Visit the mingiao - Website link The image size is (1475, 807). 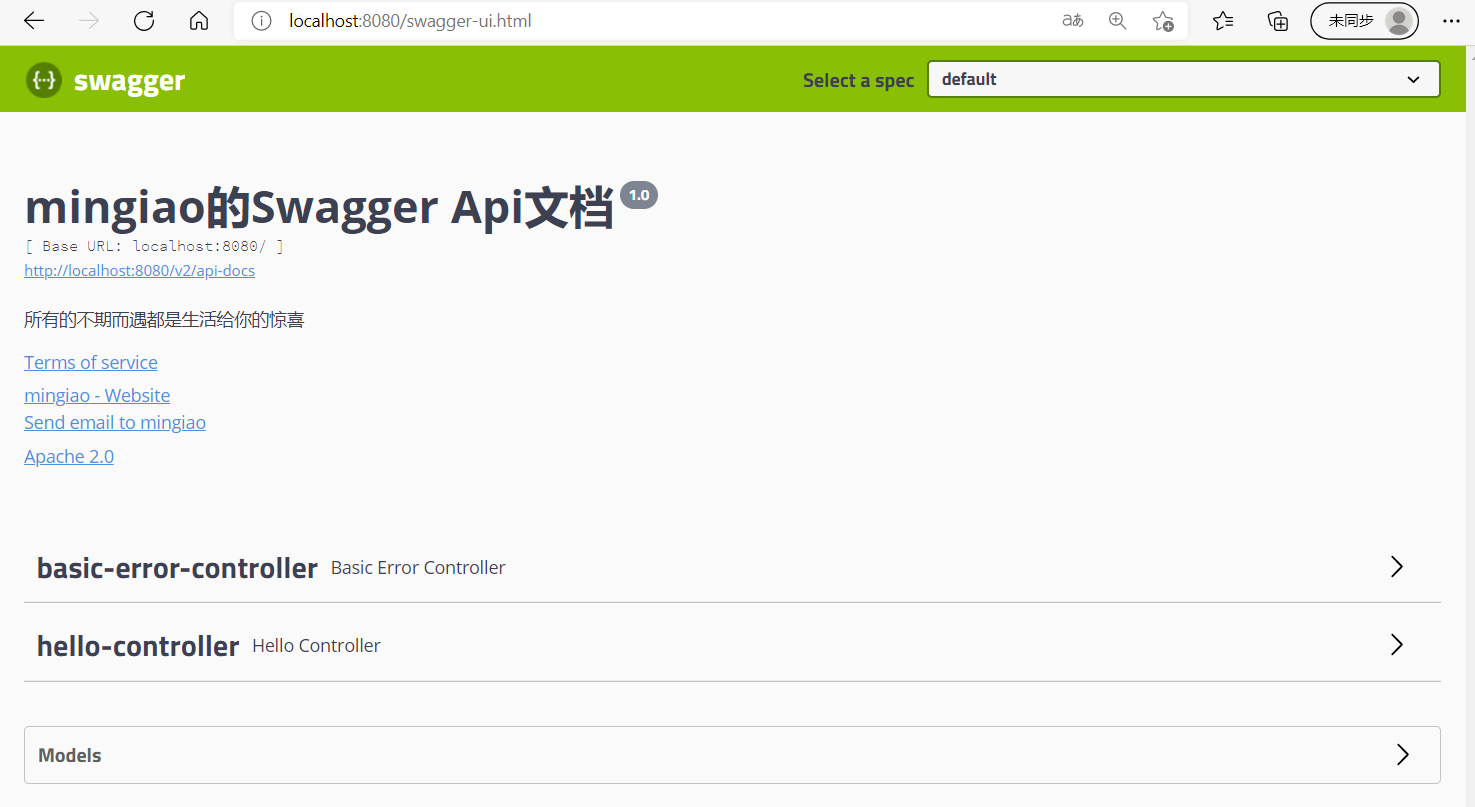[x=97, y=395]
